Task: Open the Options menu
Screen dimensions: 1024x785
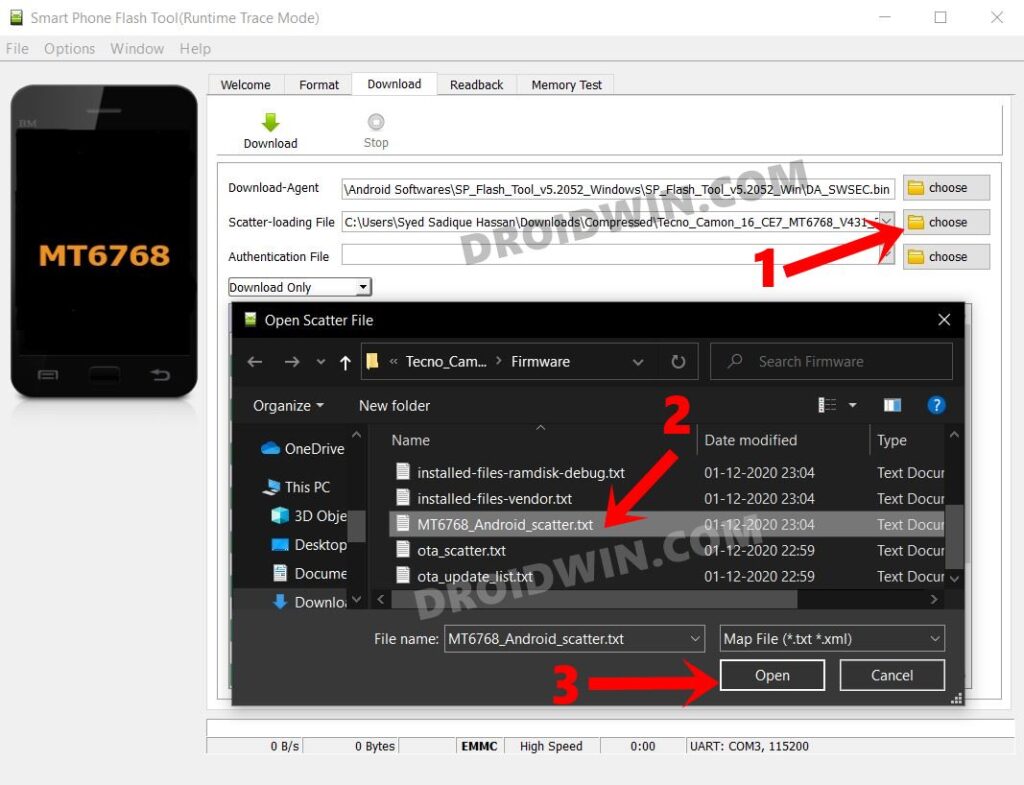Action: pyautogui.click(x=69, y=48)
